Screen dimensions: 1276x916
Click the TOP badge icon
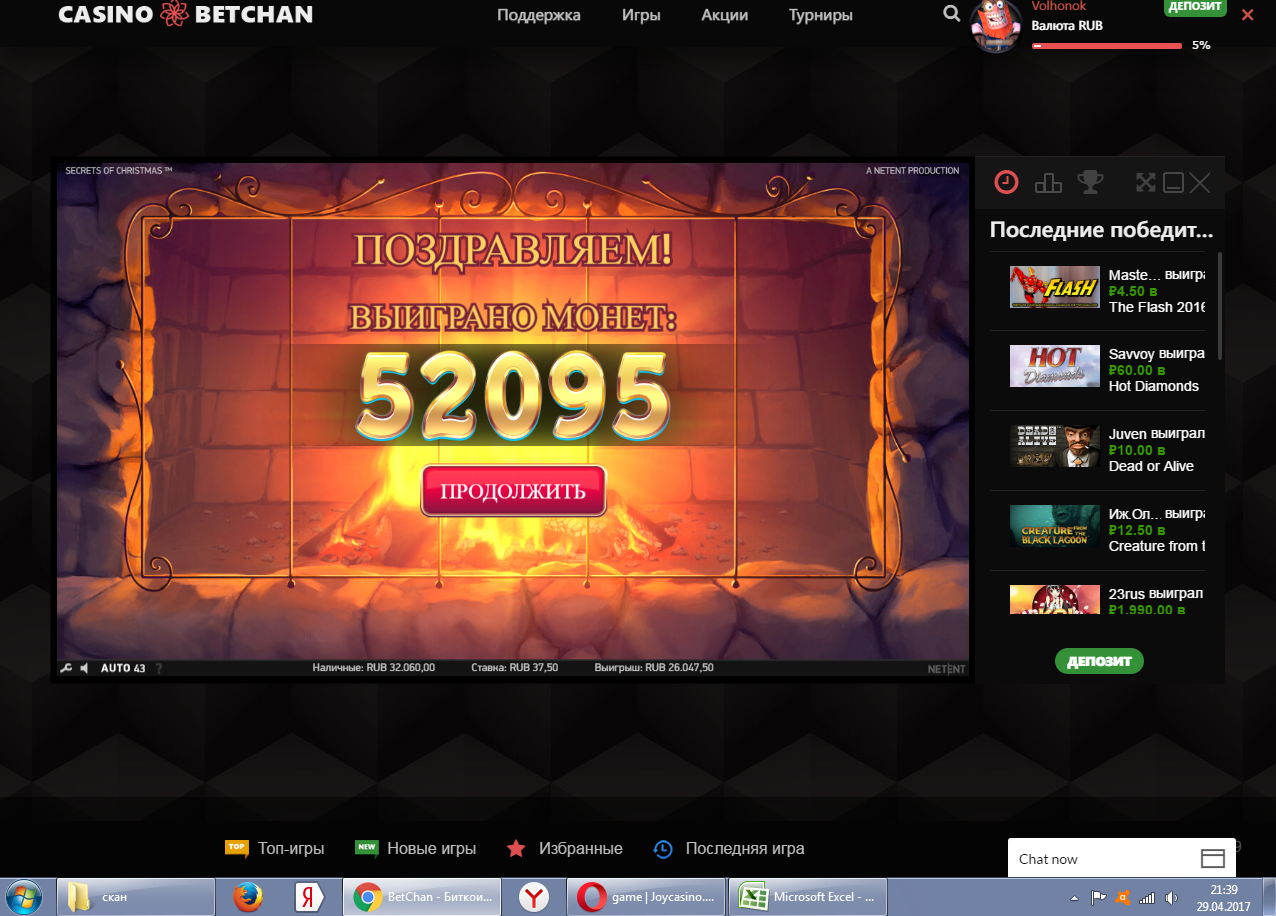[x=237, y=848]
